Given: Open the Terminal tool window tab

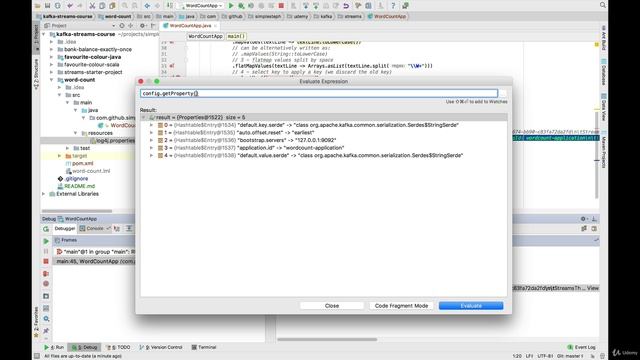Looking at the screenshot, I should [x=204, y=347].
